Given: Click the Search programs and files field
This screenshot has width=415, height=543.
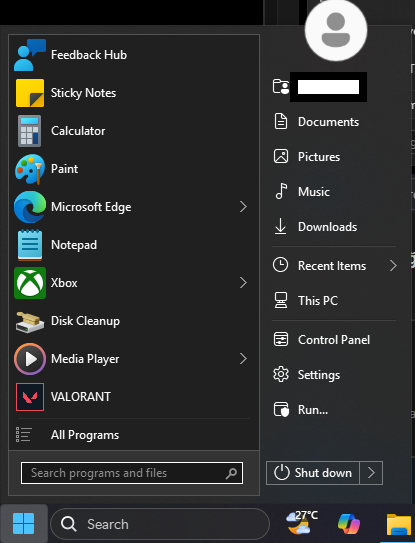Looking at the screenshot, I should pyautogui.click(x=132, y=473).
